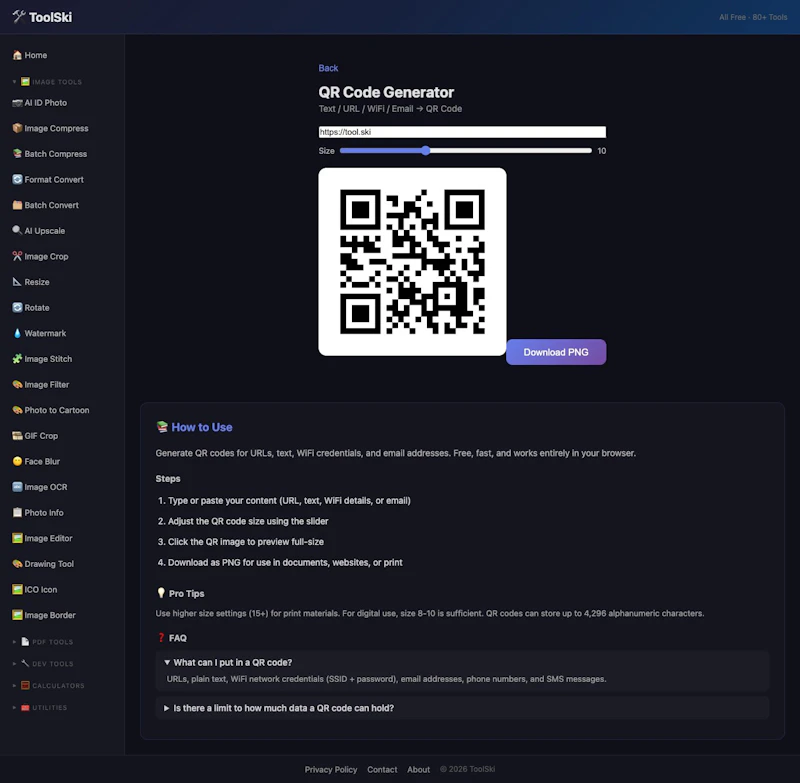Click the AI Upscale magnifier icon
The width and height of the screenshot is (800, 783).
pyautogui.click(x=17, y=231)
